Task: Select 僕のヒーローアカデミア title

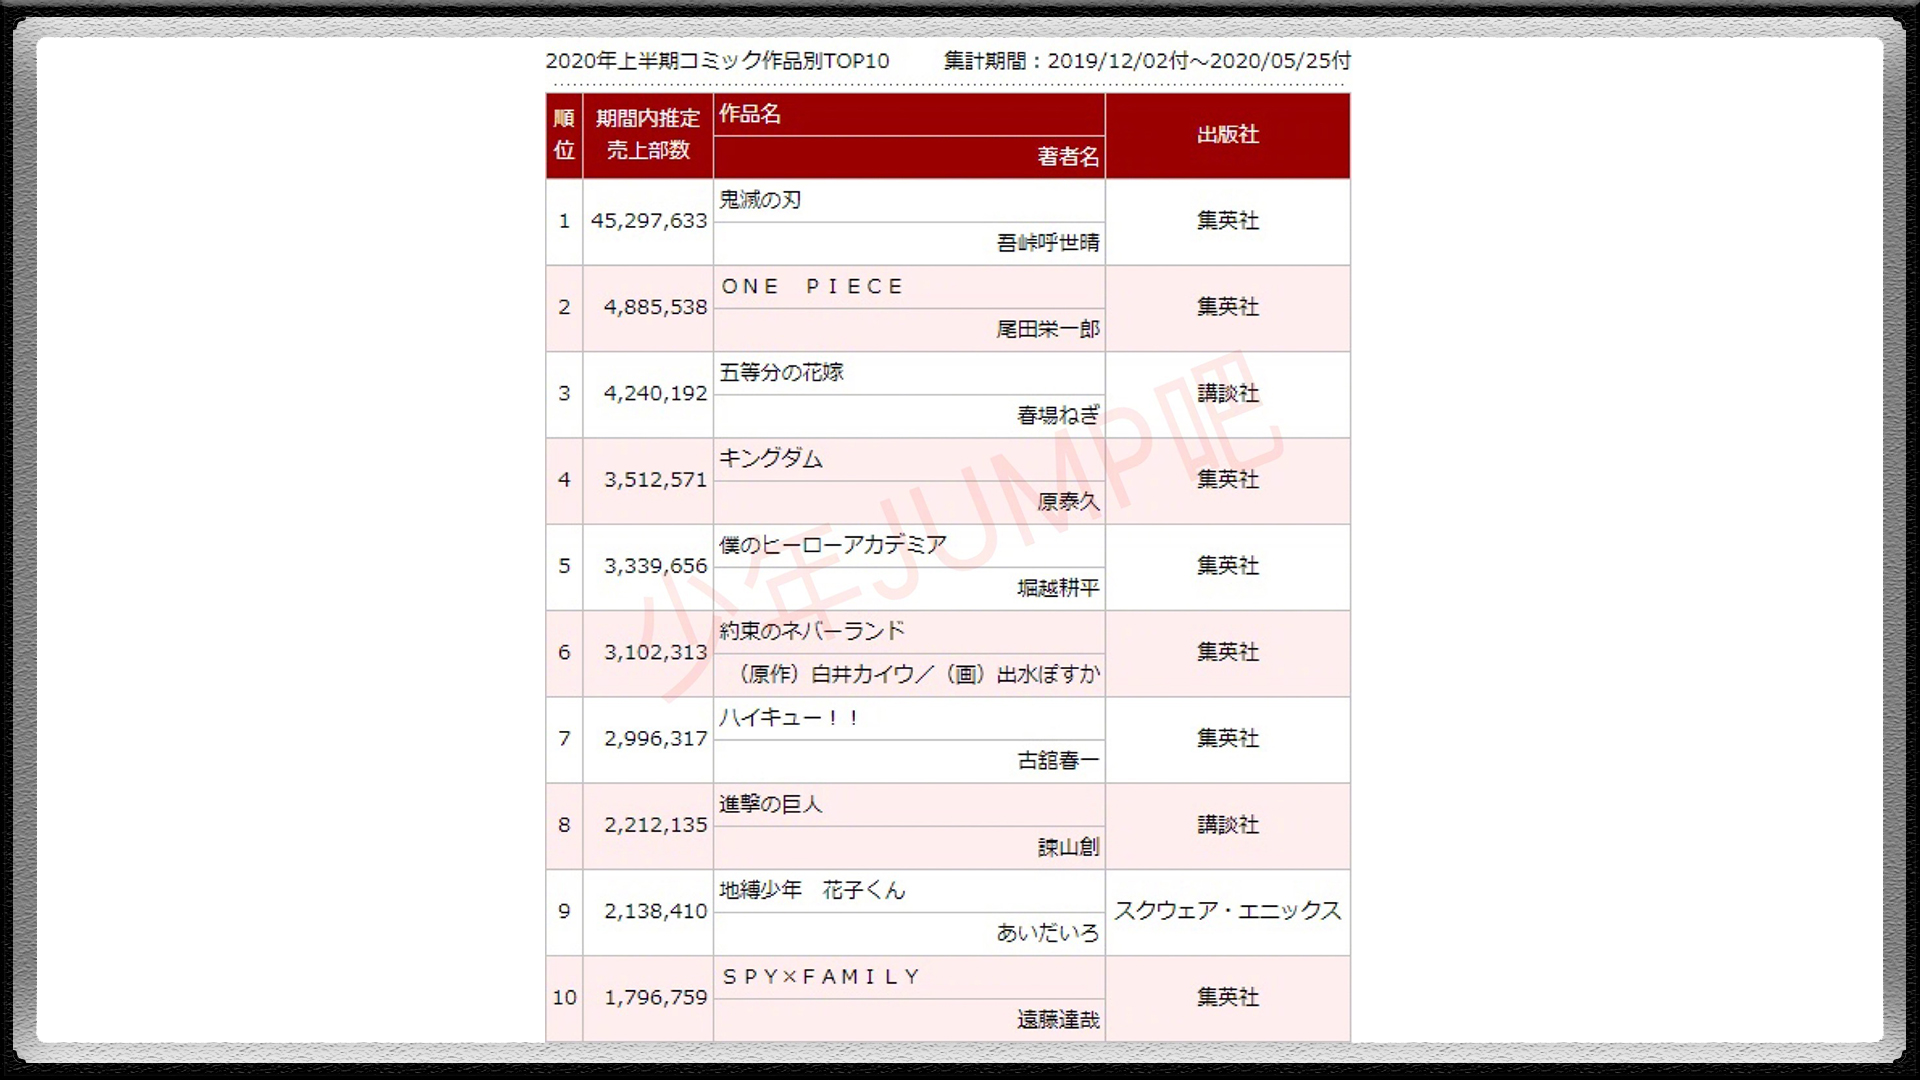Action: (x=832, y=545)
